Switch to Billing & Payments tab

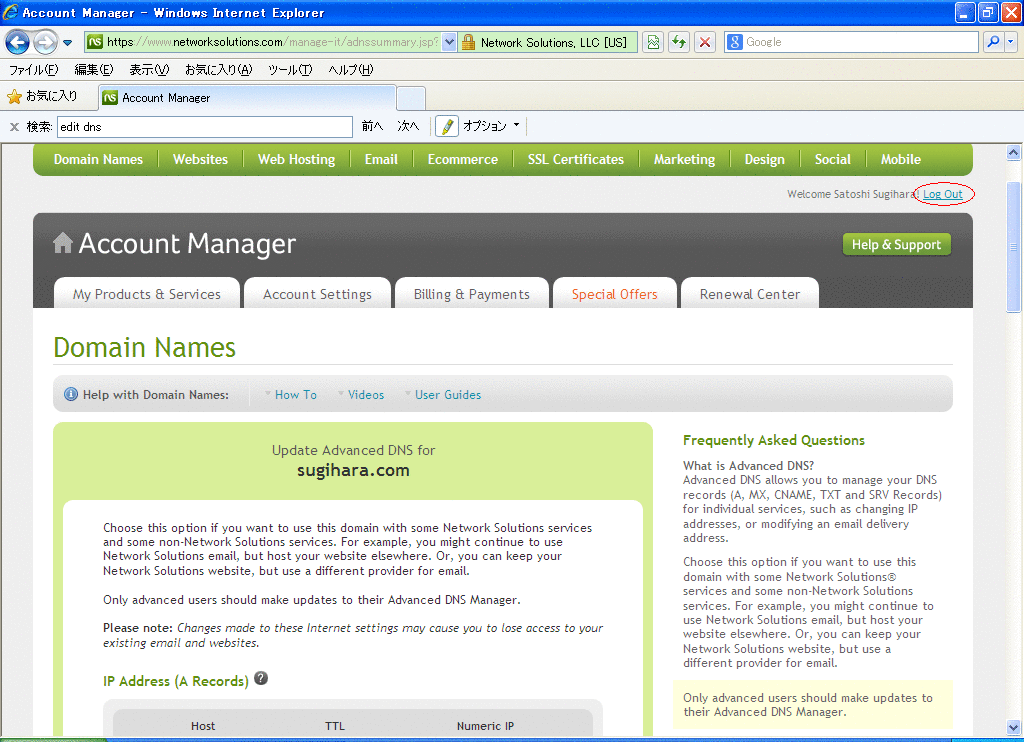pyautogui.click(x=472, y=295)
